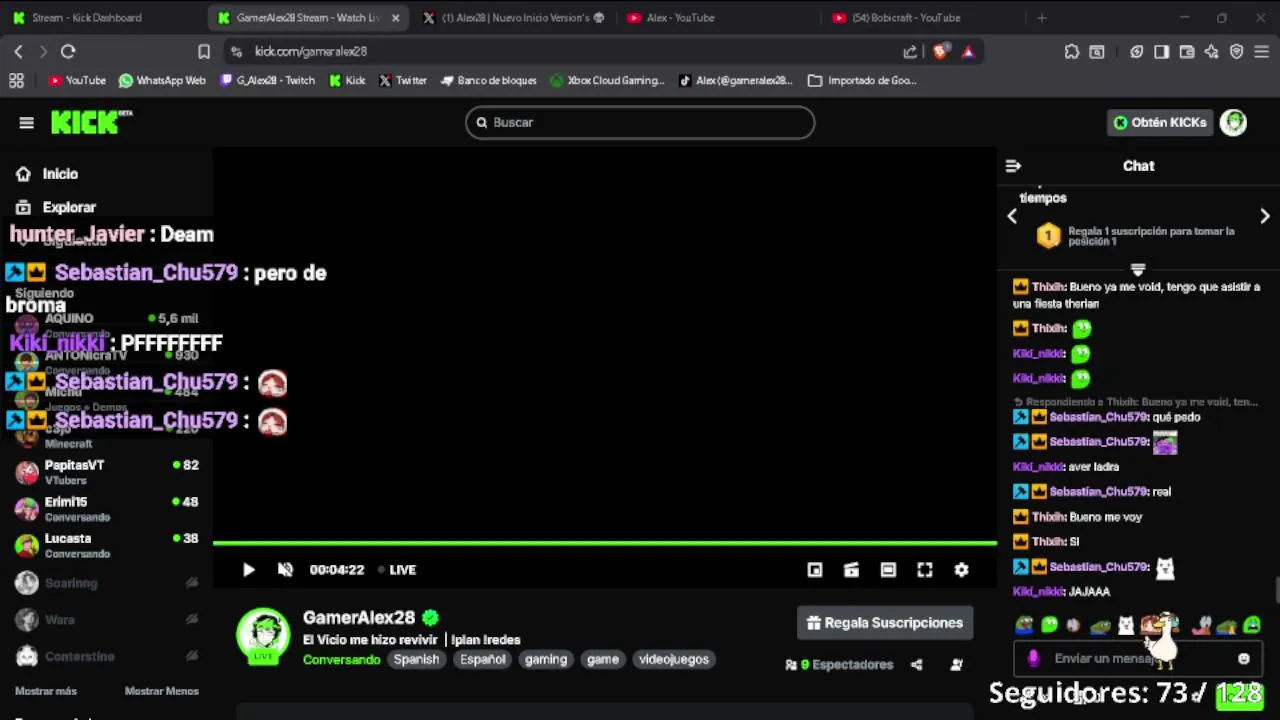Viewport: 1280px width, 720px height.
Task: Select the Spanish tag
Action: tap(416, 660)
